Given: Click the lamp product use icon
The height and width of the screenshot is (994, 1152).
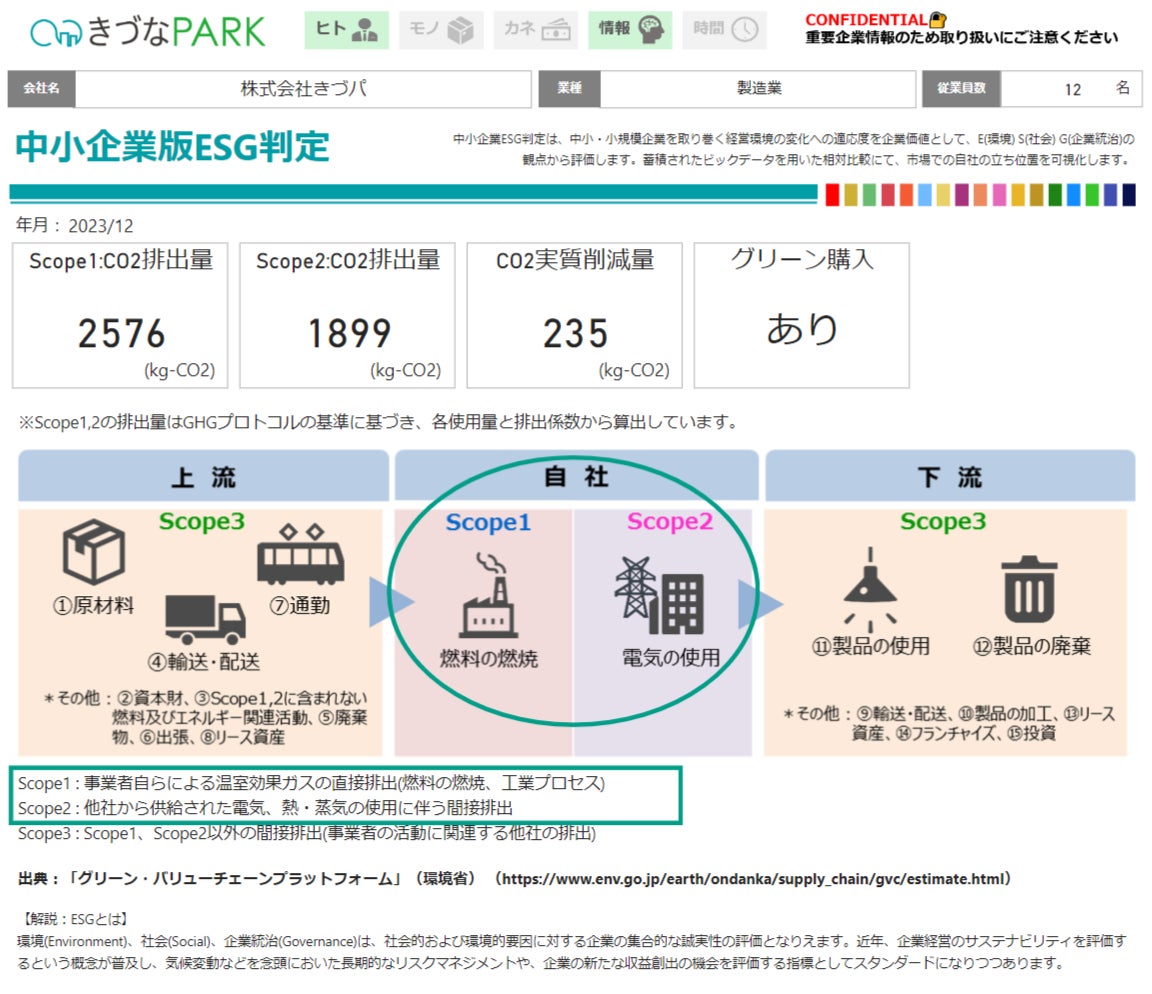Looking at the screenshot, I should click(x=871, y=589).
